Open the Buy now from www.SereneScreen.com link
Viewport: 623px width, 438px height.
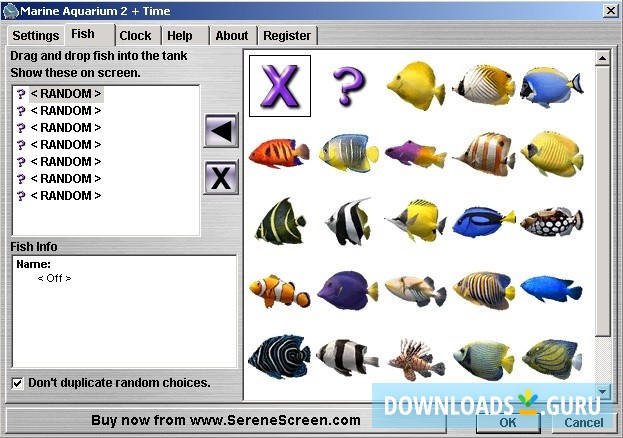click(226, 421)
